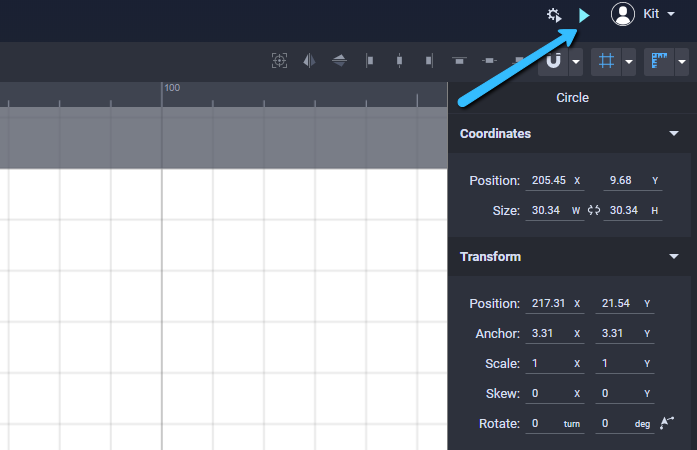
Task: Align selection horizontal centers
Action: click(399, 60)
